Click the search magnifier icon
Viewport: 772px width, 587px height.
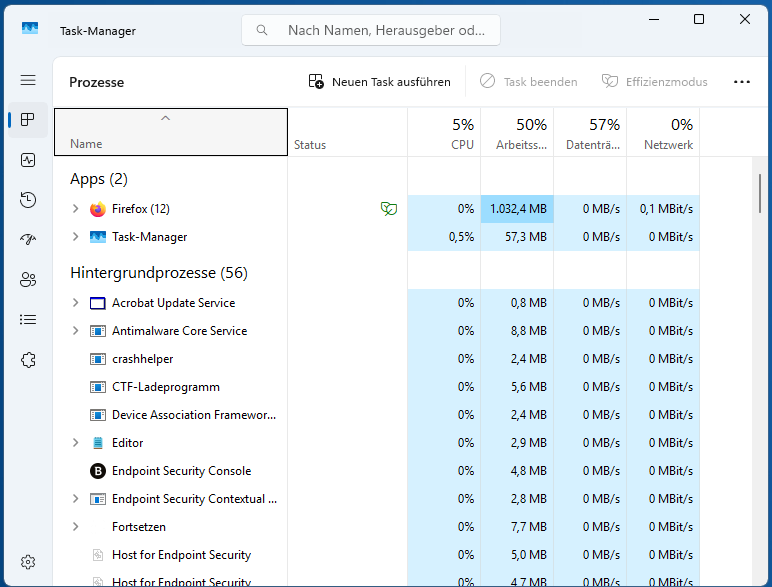coord(262,31)
